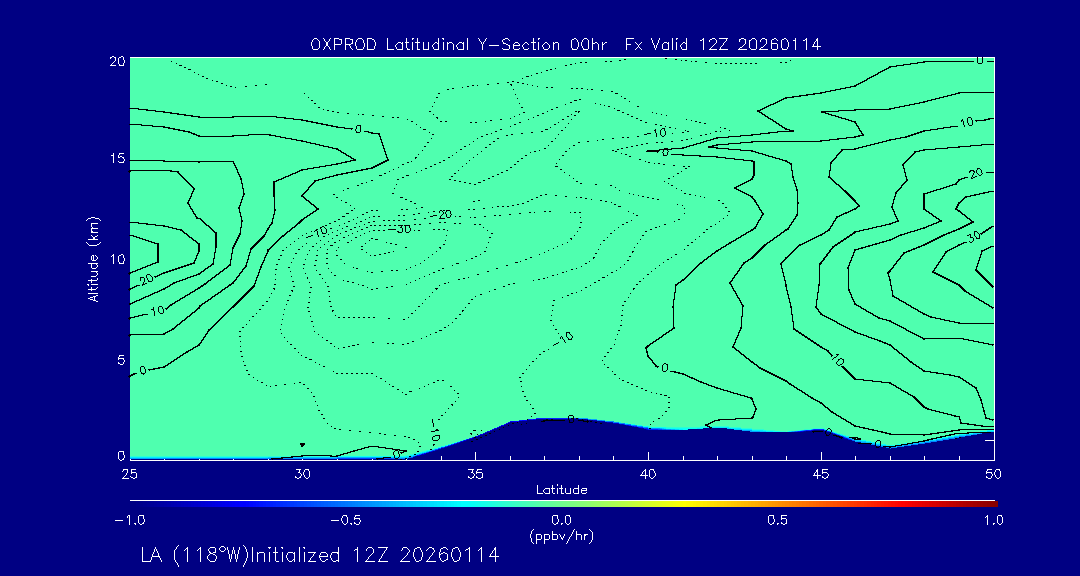Click the -20 dotted contour label
Viewport: 1080px width, 576px height.
(x=442, y=214)
